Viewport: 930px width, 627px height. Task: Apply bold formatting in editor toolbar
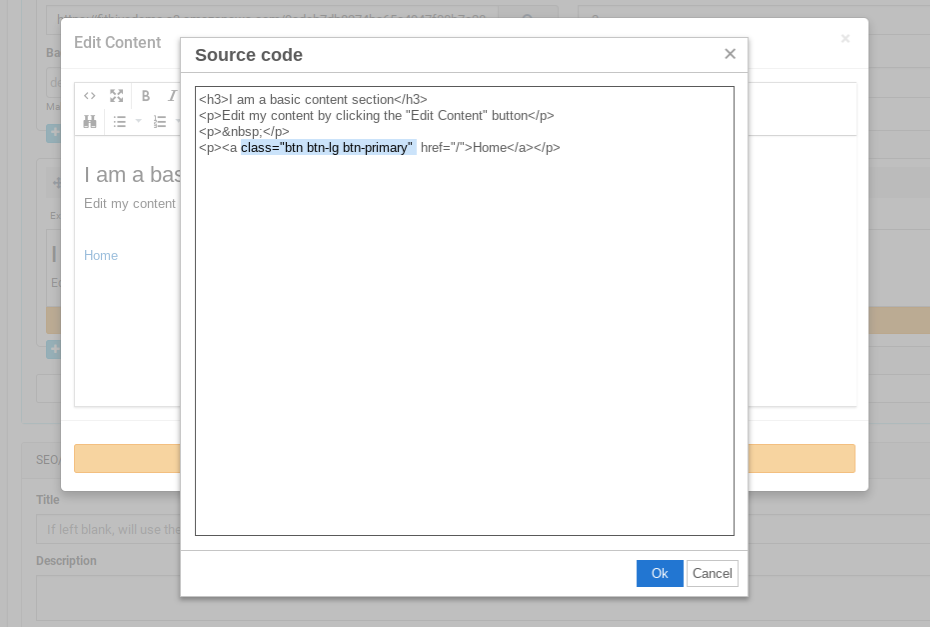click(146, 96)
